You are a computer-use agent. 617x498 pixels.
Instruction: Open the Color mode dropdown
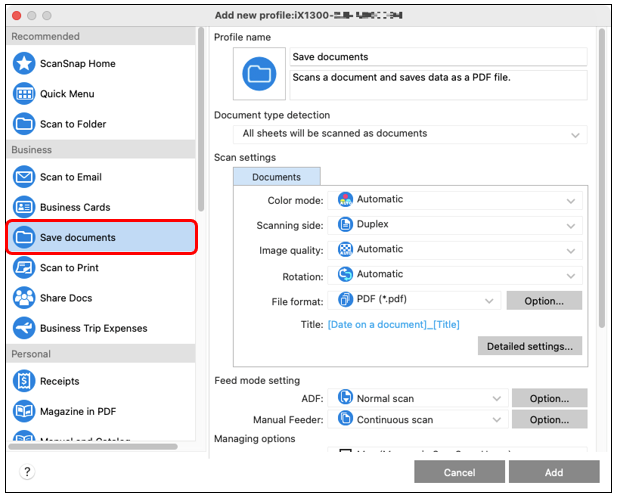455,200
